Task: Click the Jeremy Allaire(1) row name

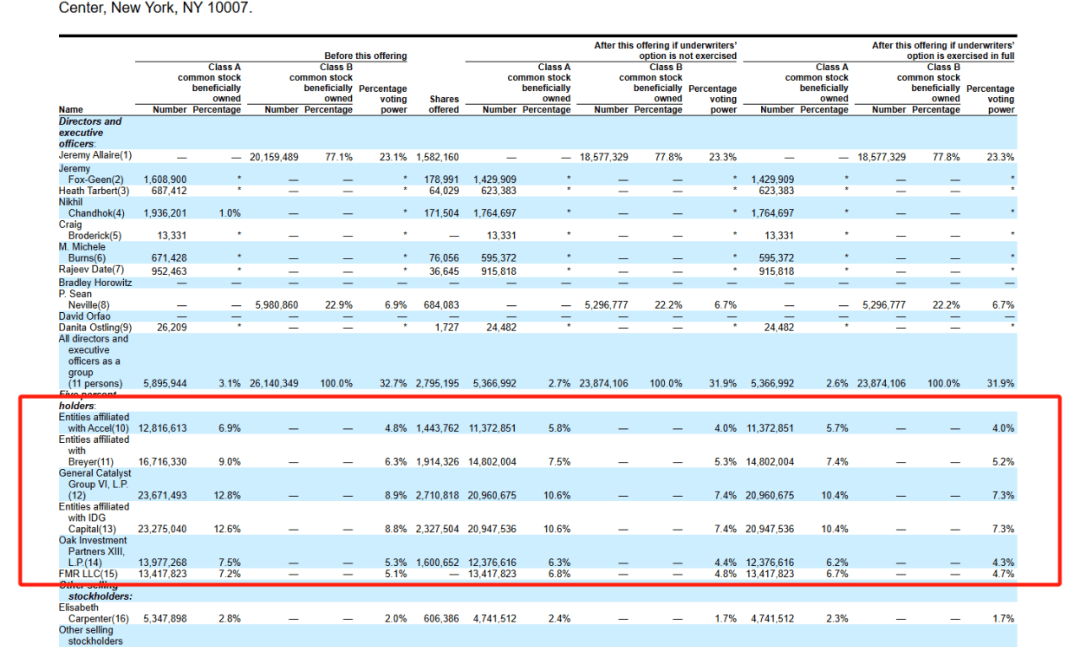Action: pos(96,157)
